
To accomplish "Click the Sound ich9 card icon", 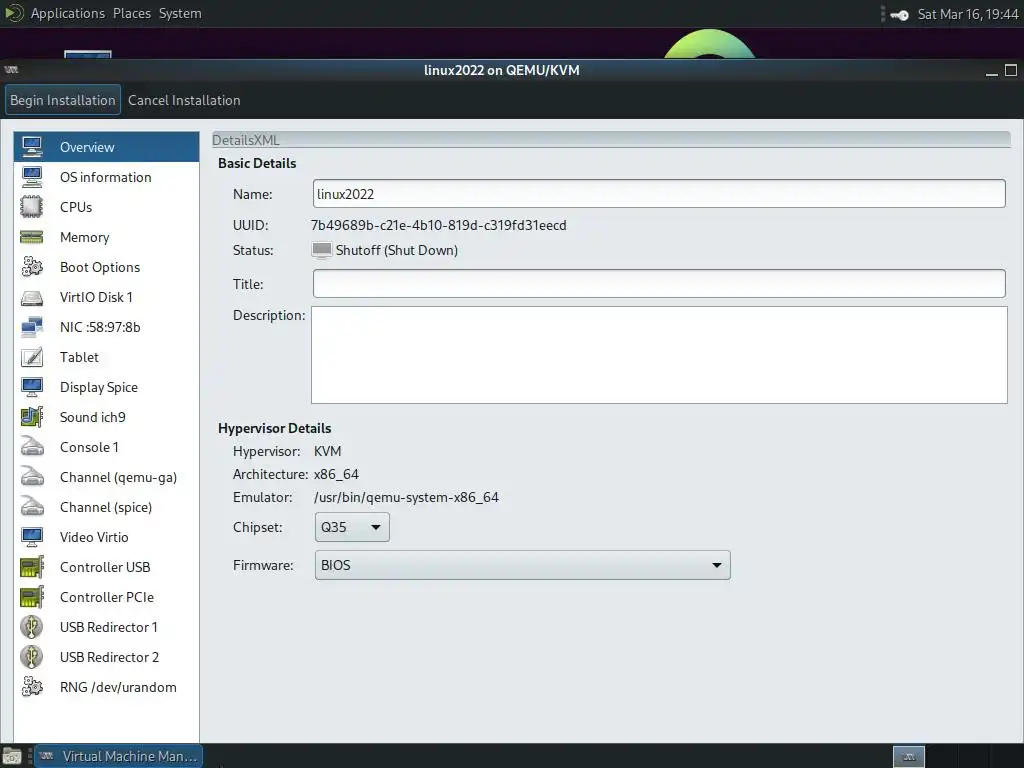I will coord(32,417).
